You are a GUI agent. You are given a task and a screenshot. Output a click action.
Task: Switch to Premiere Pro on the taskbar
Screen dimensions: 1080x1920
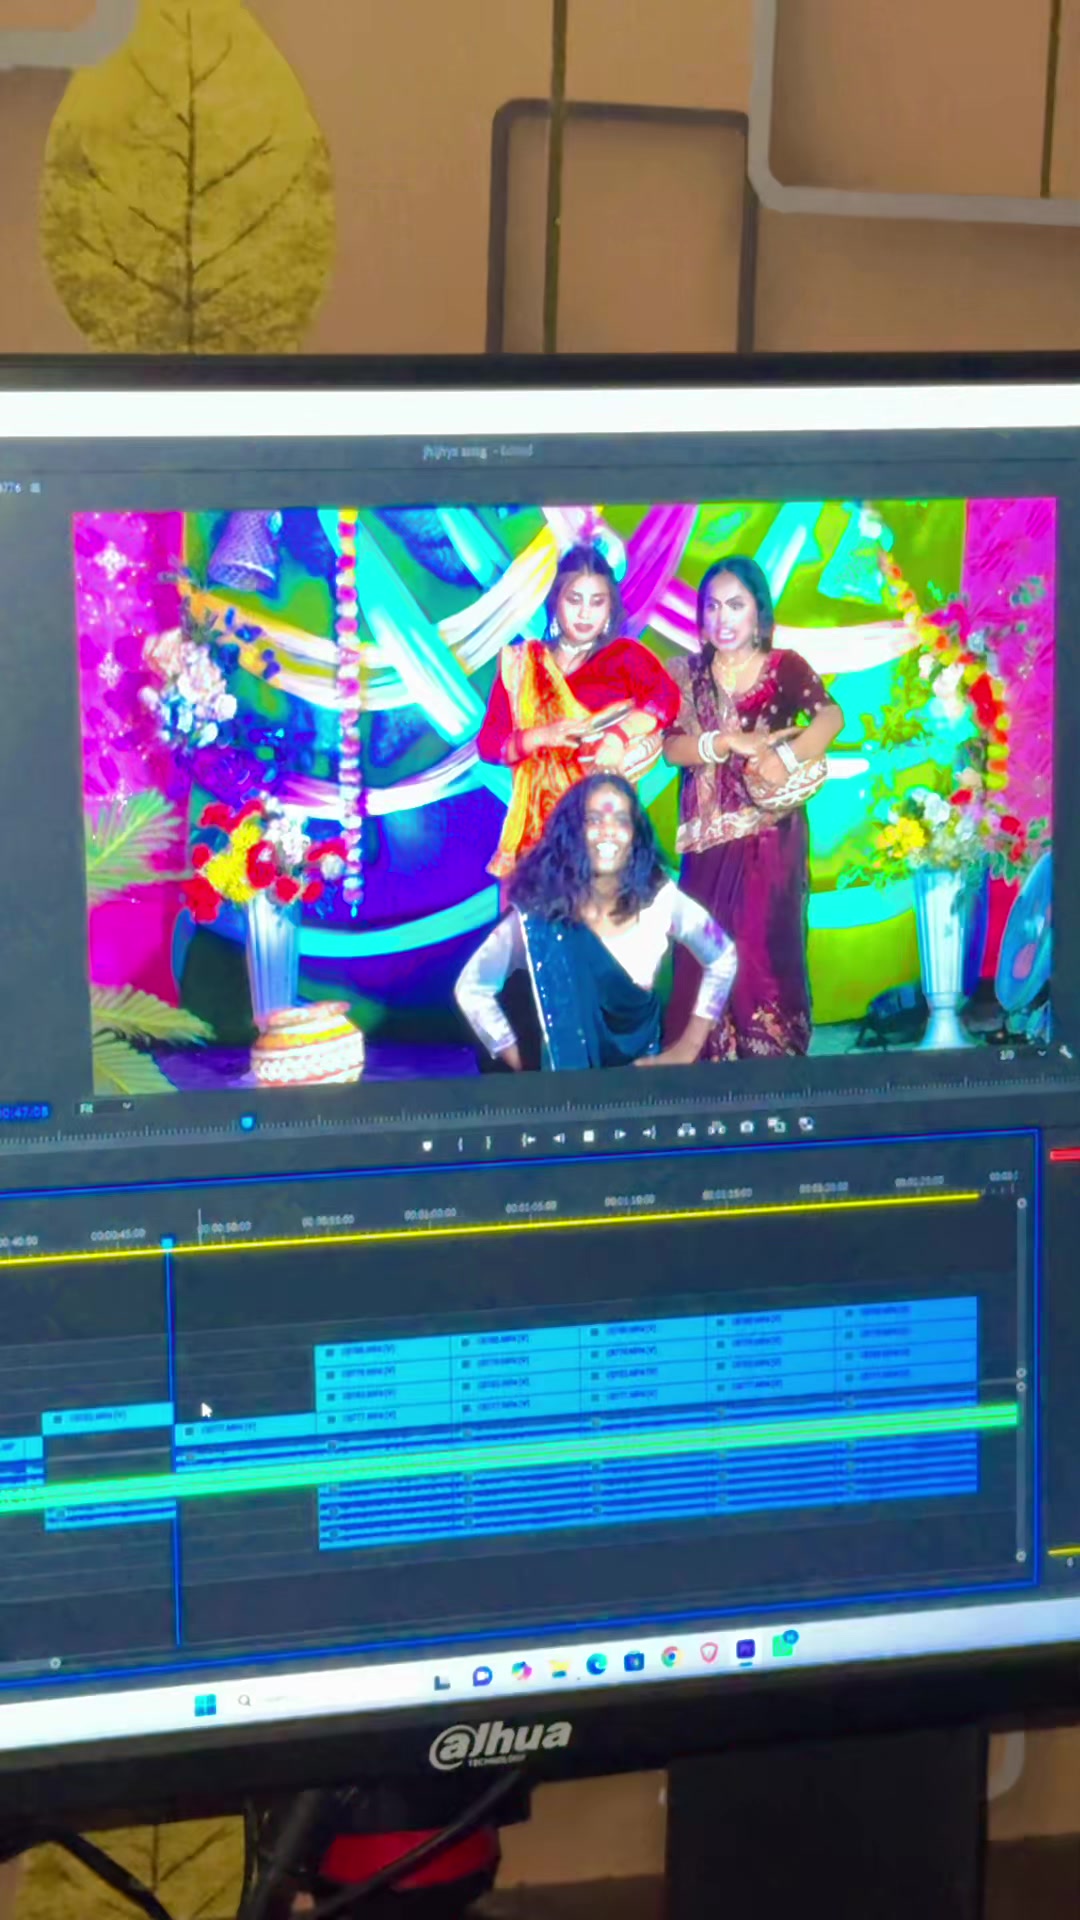point(746,1649)
